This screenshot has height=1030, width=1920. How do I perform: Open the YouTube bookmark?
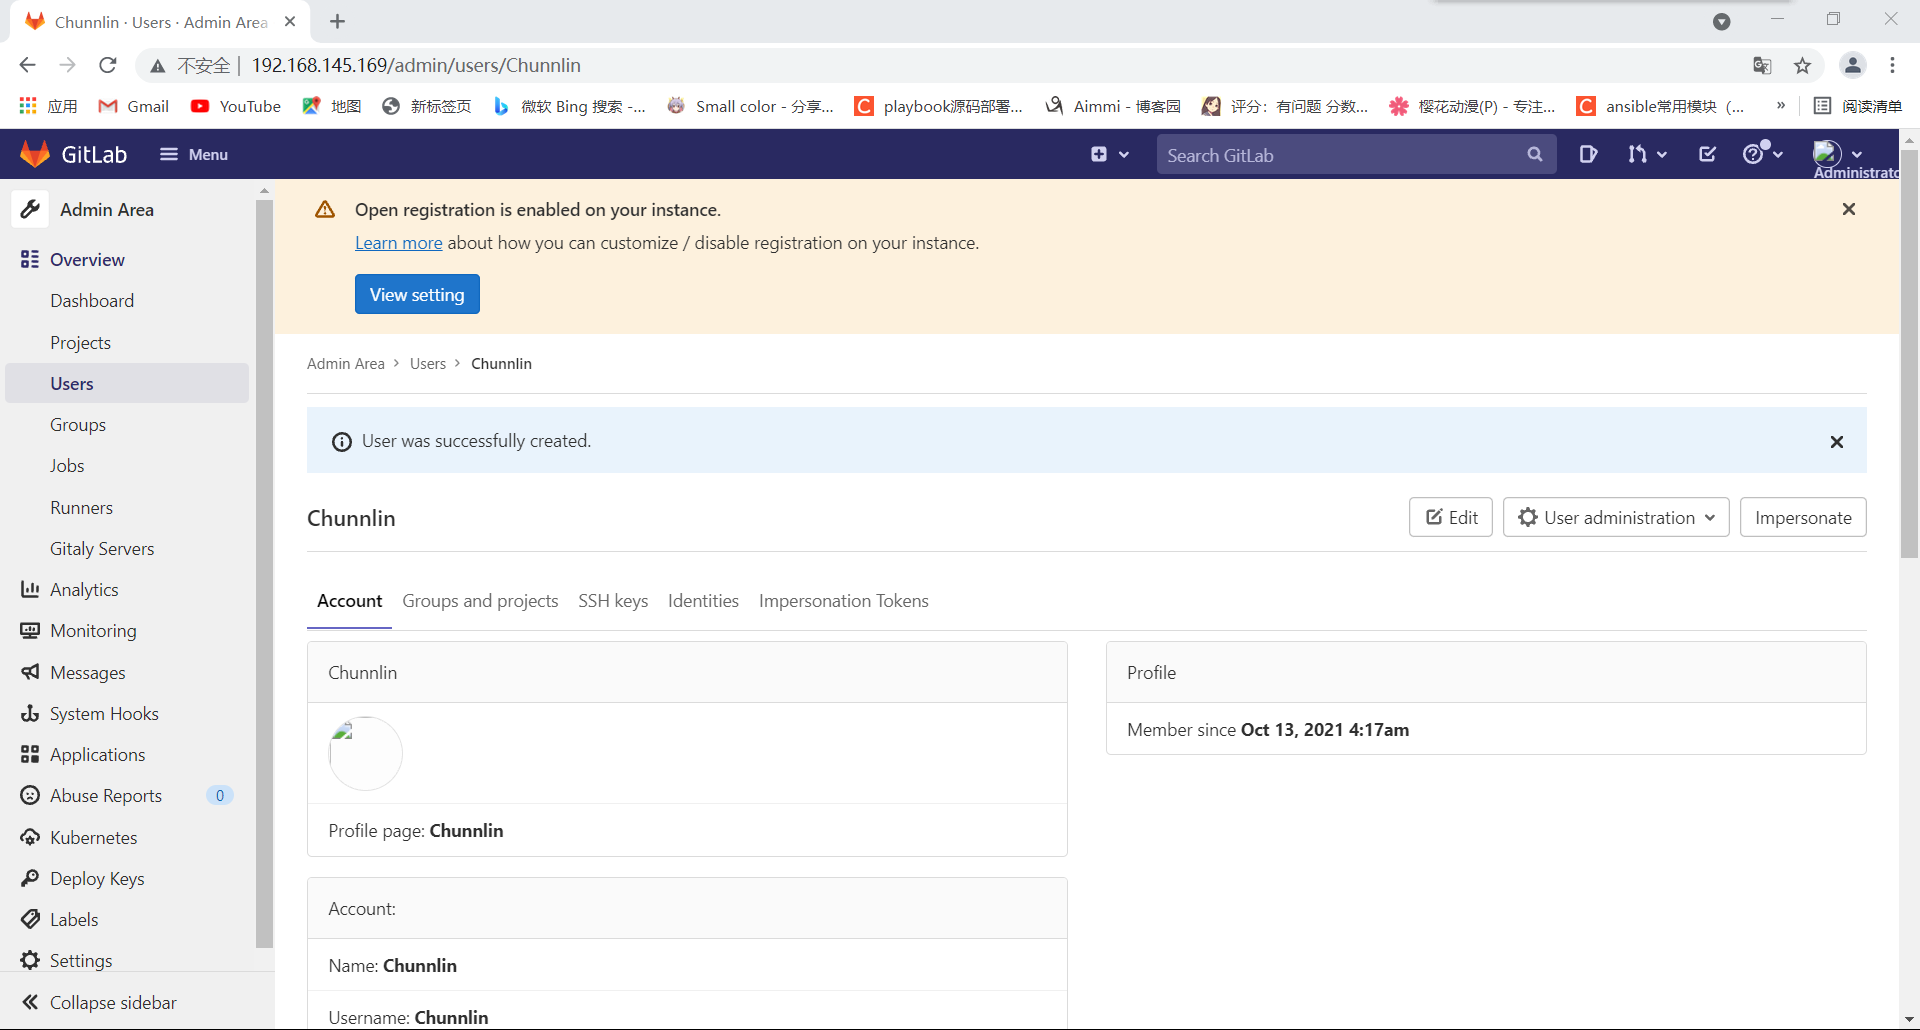(x=236, y=106)
